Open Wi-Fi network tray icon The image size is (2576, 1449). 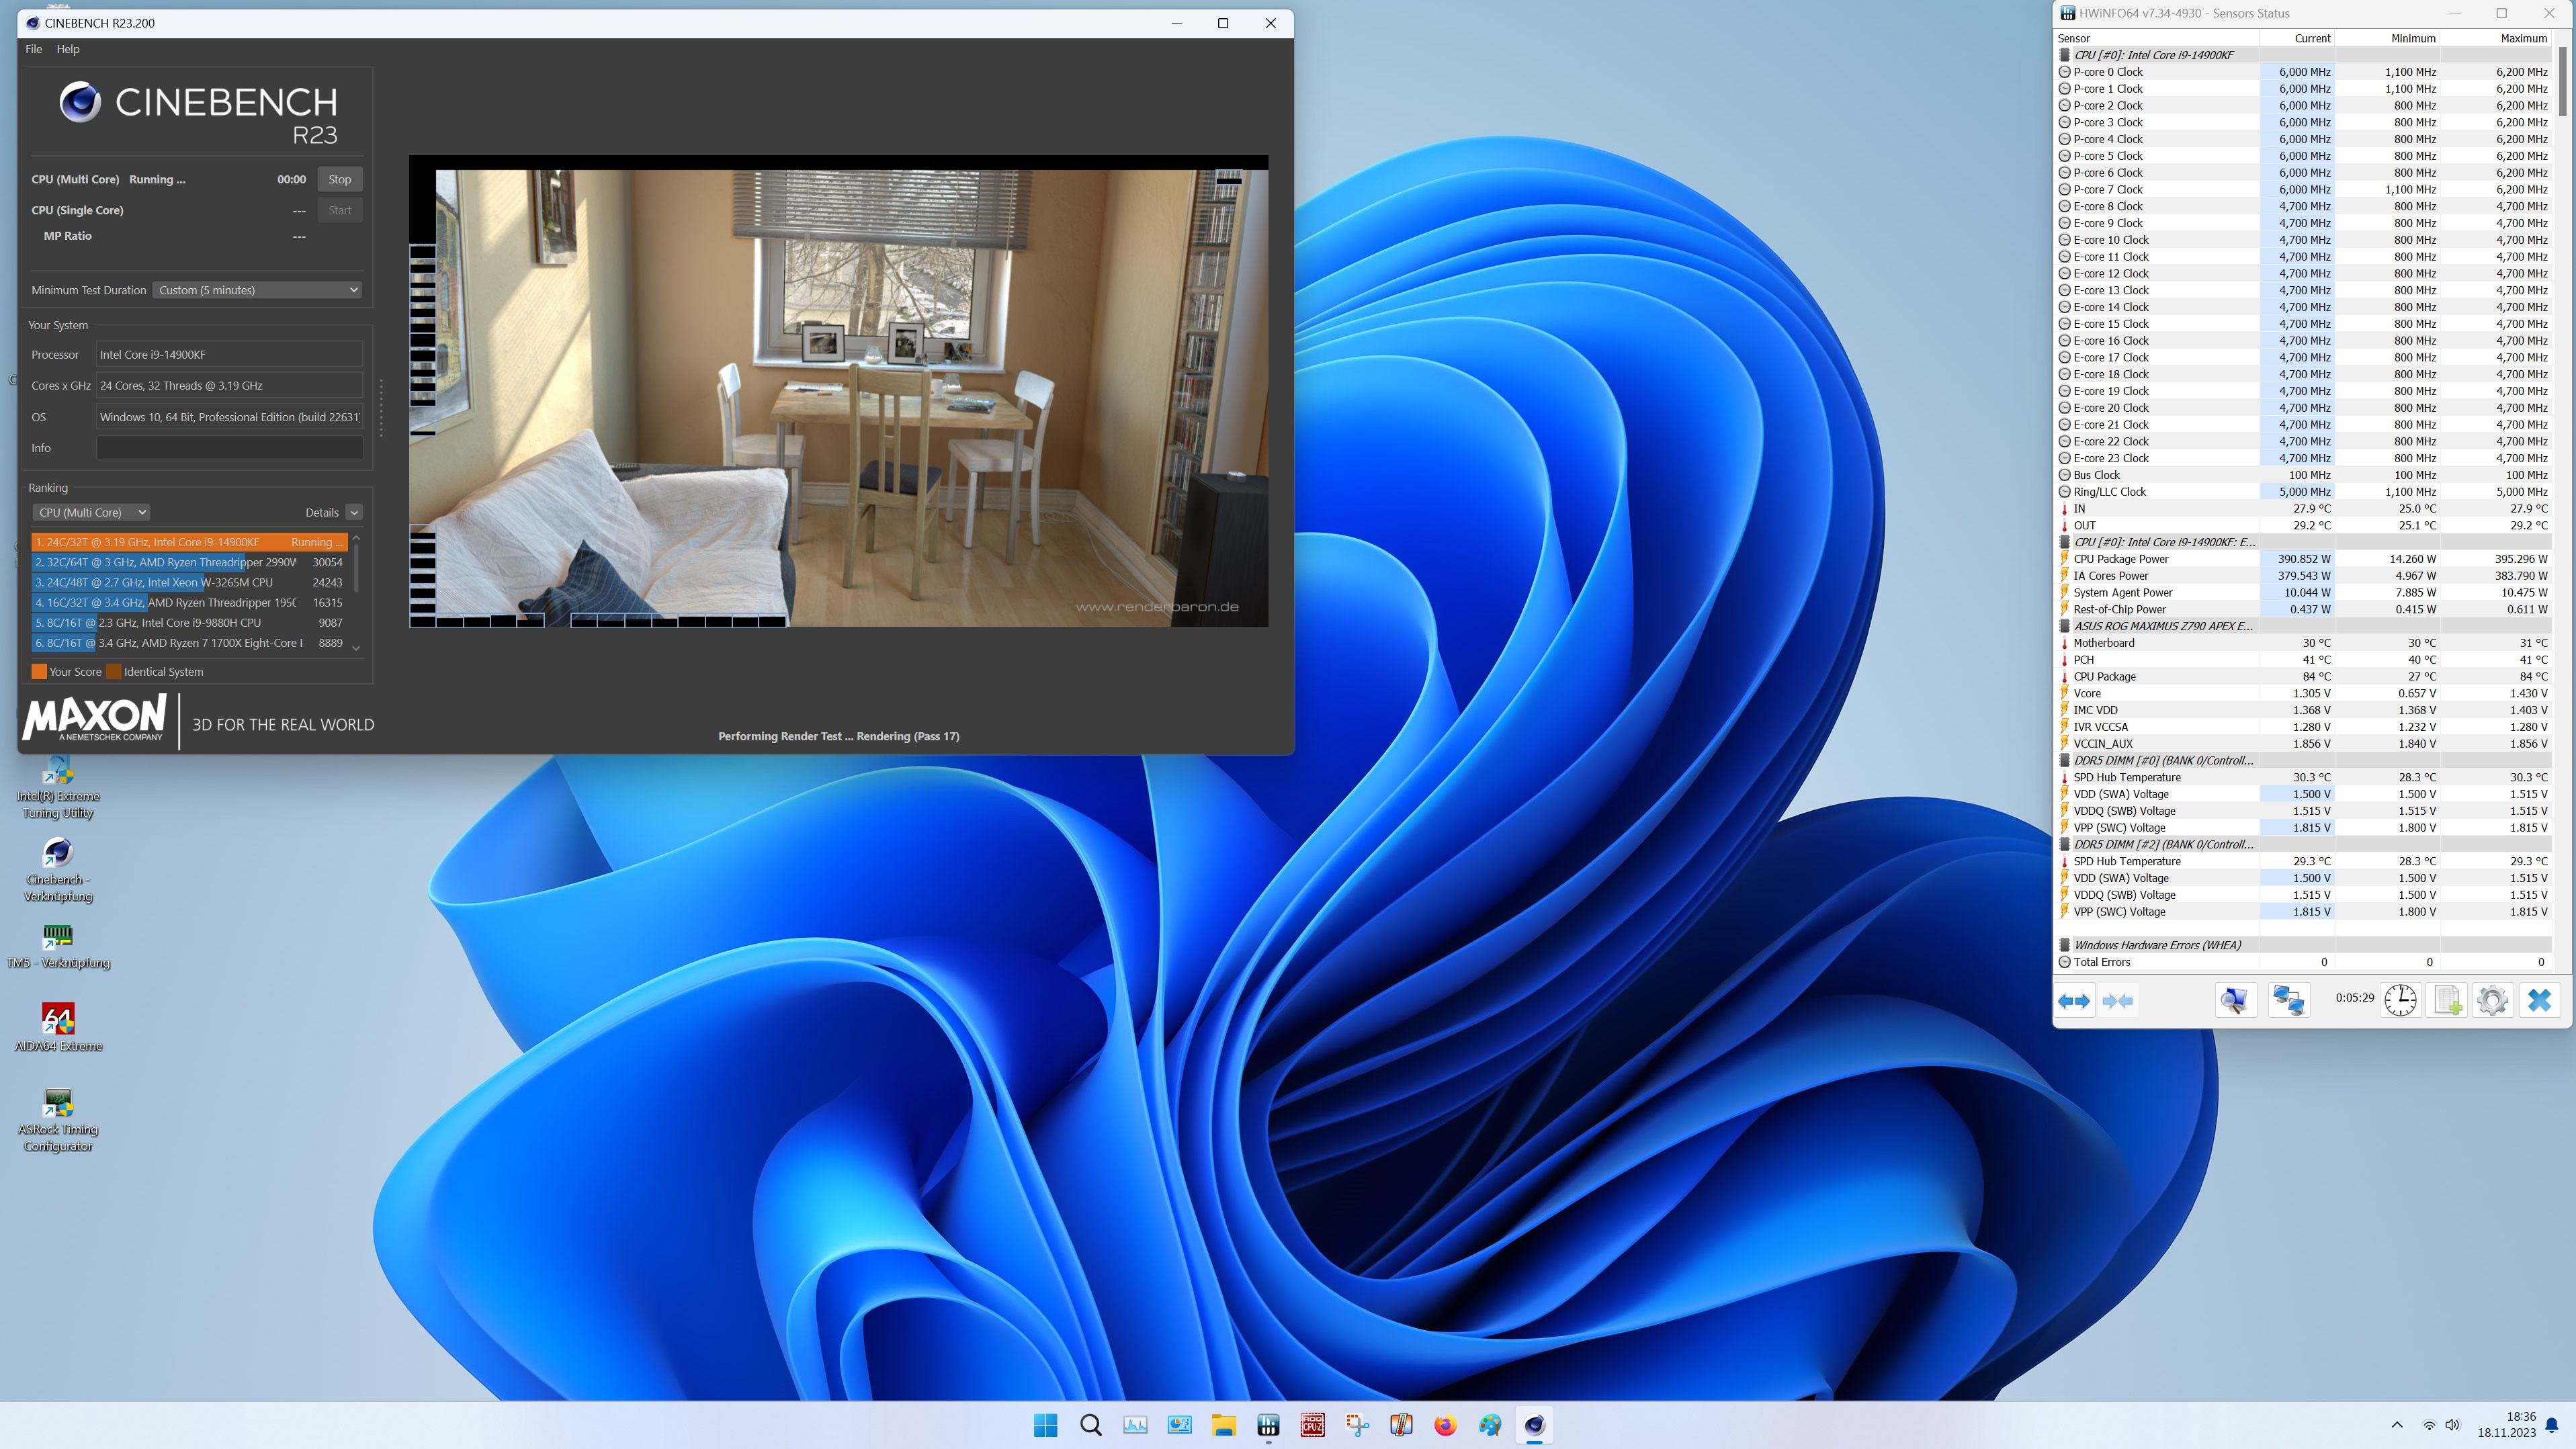pyautogui.click(x=2429, y=1425)
